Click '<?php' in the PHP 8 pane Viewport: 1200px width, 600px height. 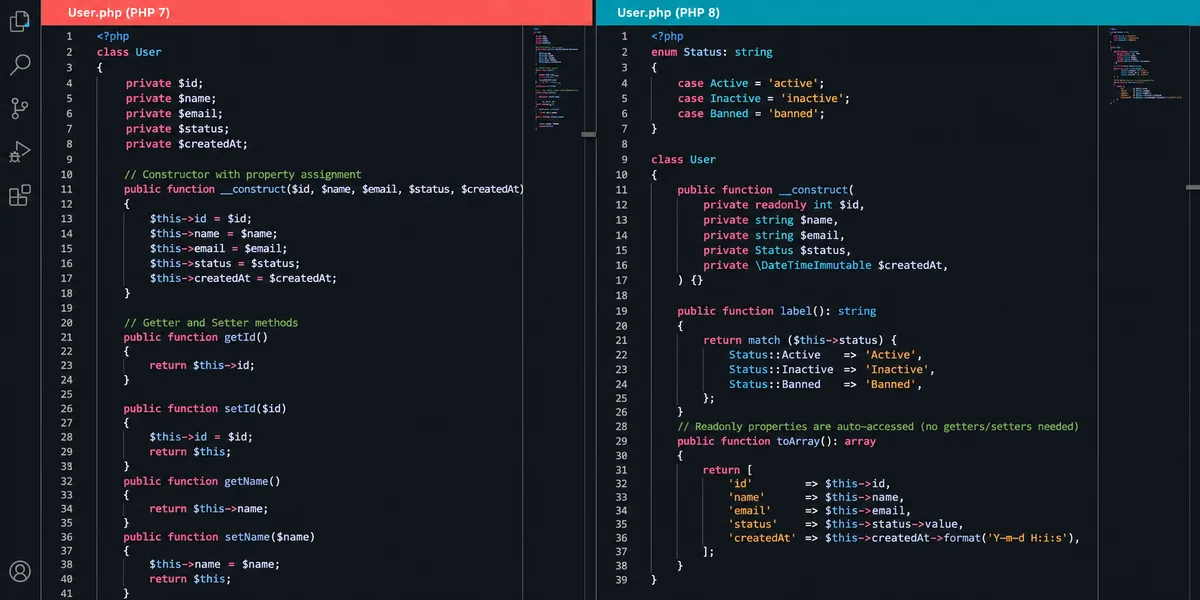pos(667,36)
